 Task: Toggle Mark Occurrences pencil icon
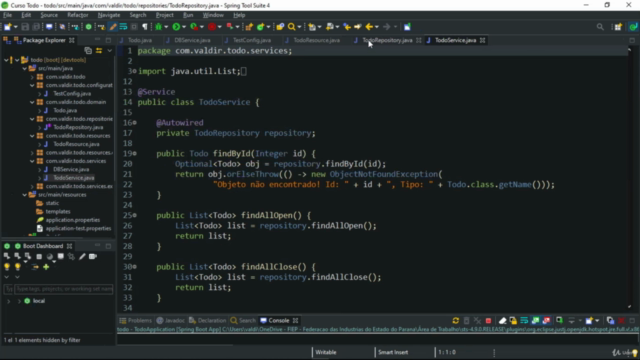click(x=113, y=27)
